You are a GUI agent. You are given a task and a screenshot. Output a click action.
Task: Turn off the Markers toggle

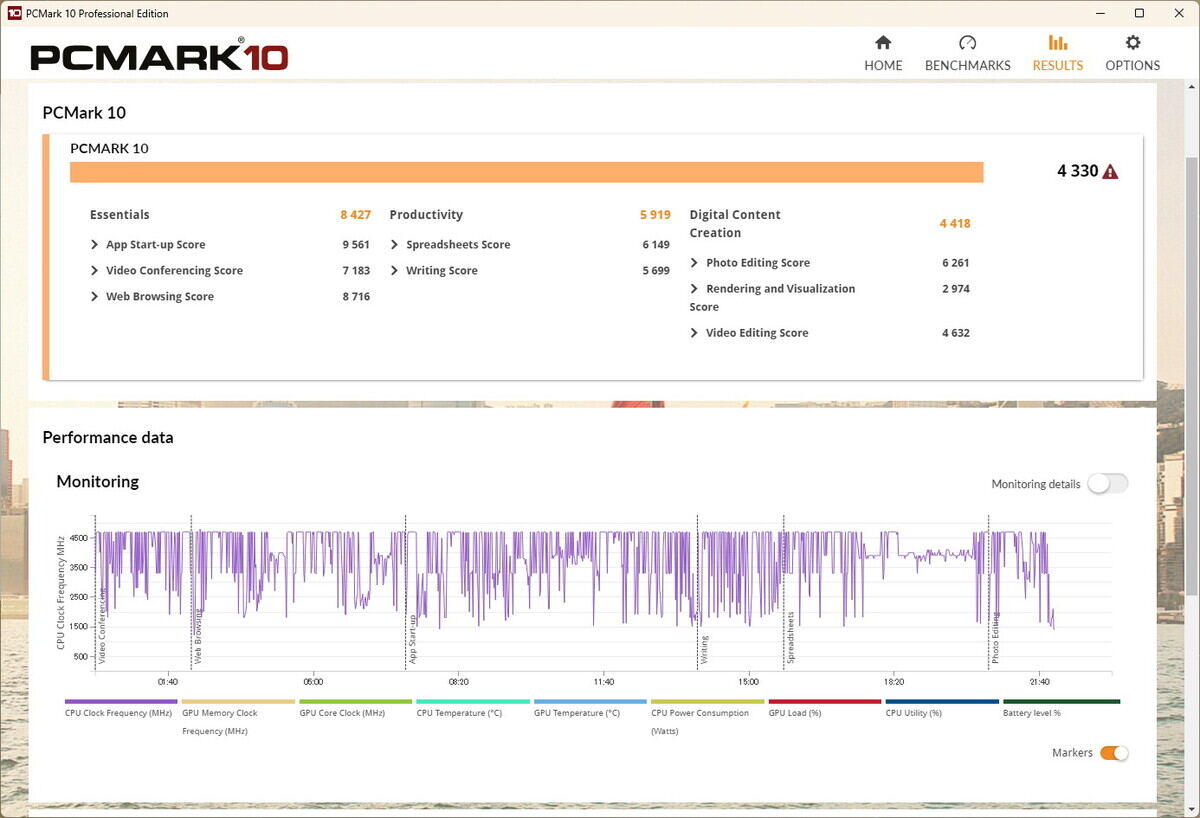click(x=1114, y=753)
